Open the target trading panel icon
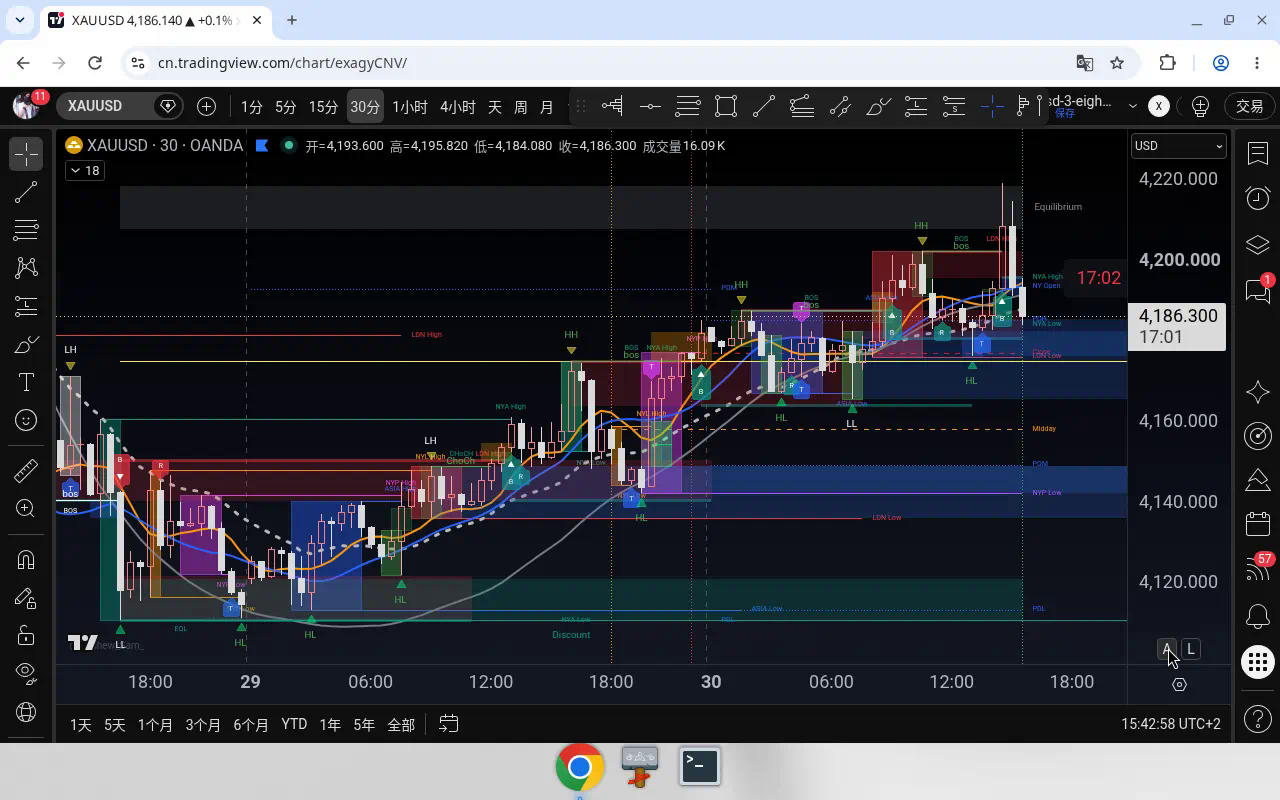 point(1258,435)
